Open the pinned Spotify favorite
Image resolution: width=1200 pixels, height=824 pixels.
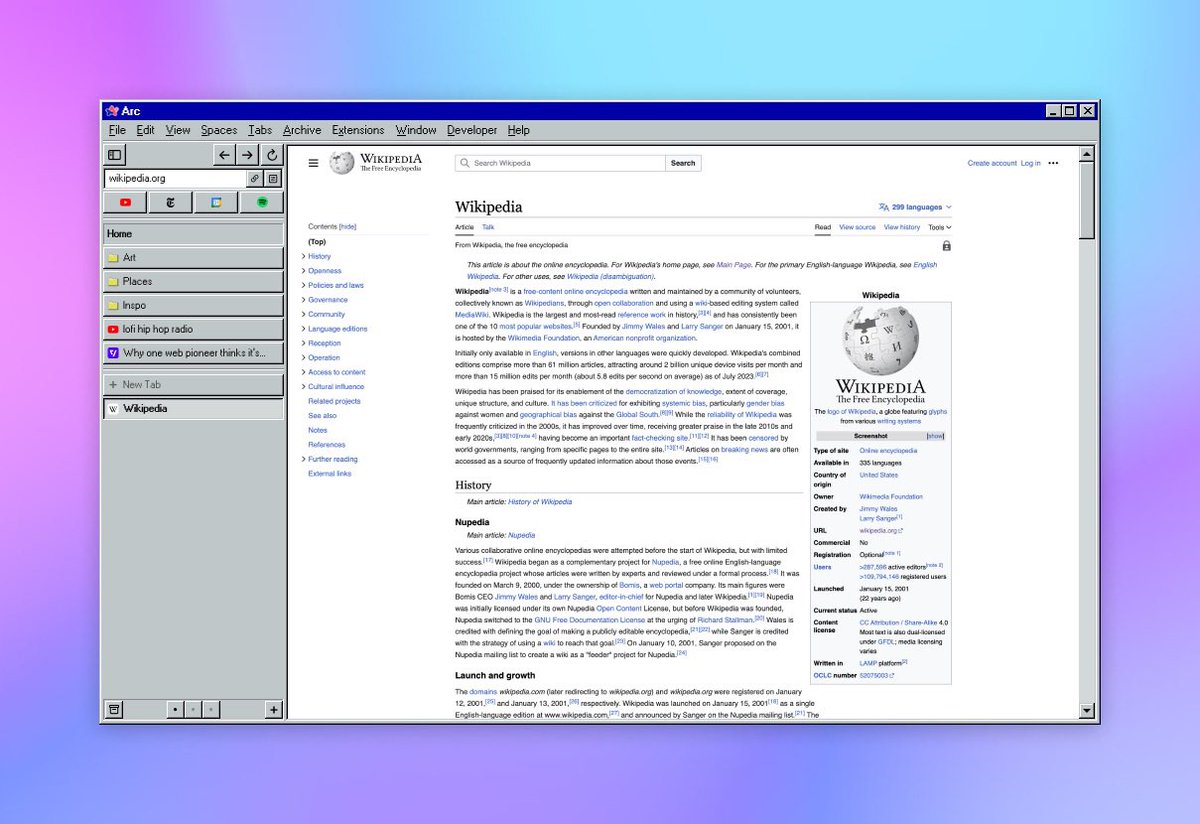(x=262, y=202)
